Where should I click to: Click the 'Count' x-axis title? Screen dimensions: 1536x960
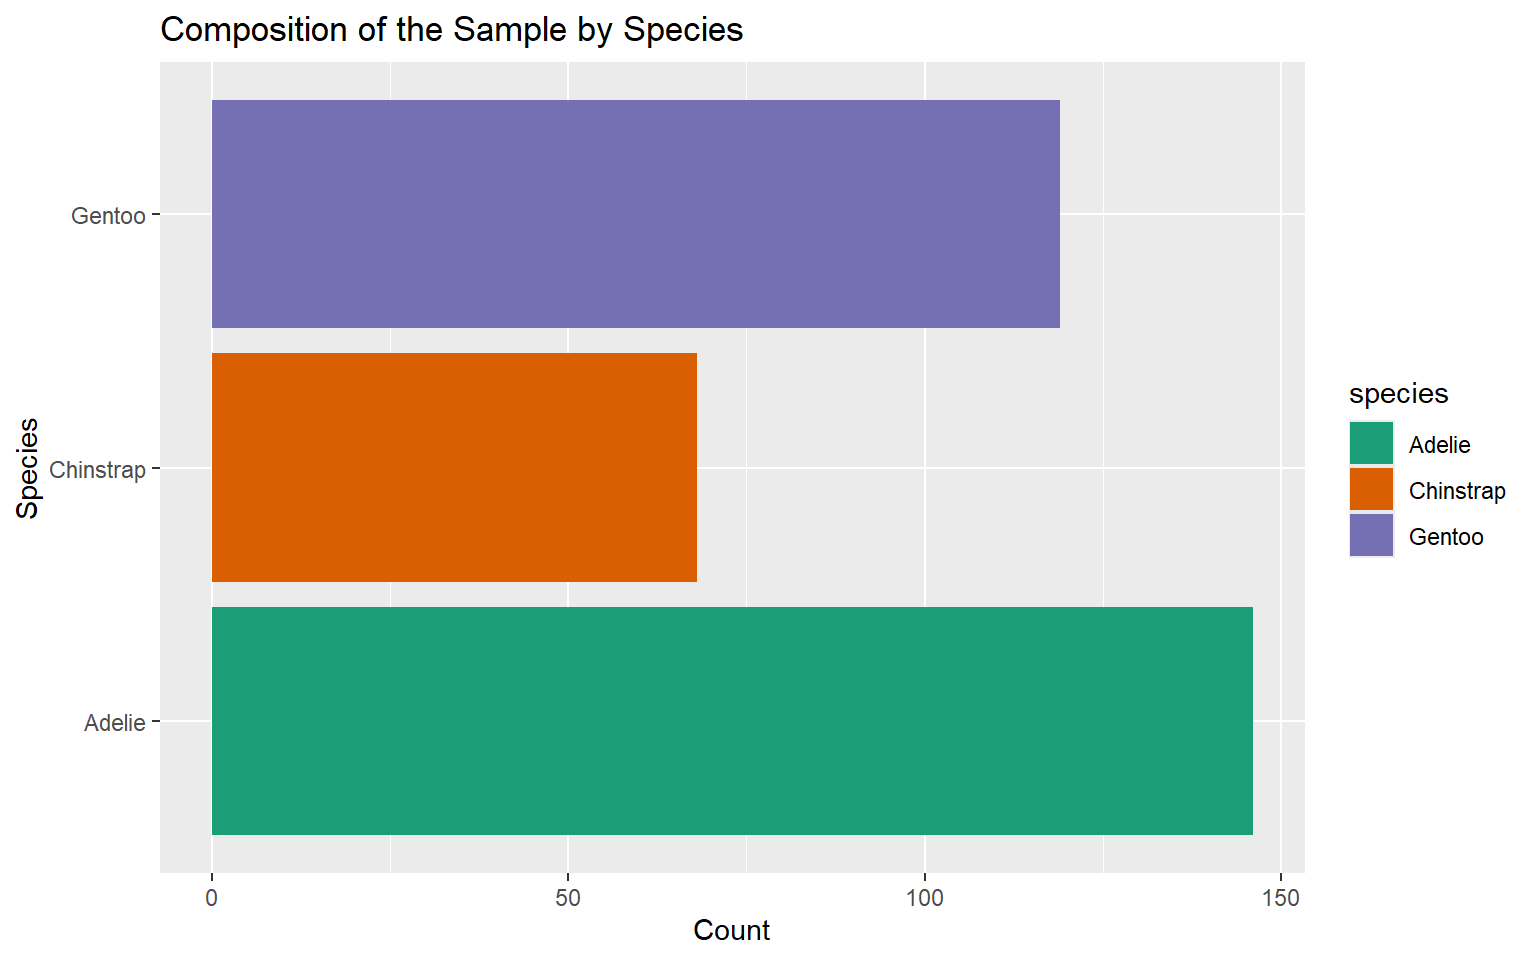[731, 931]
